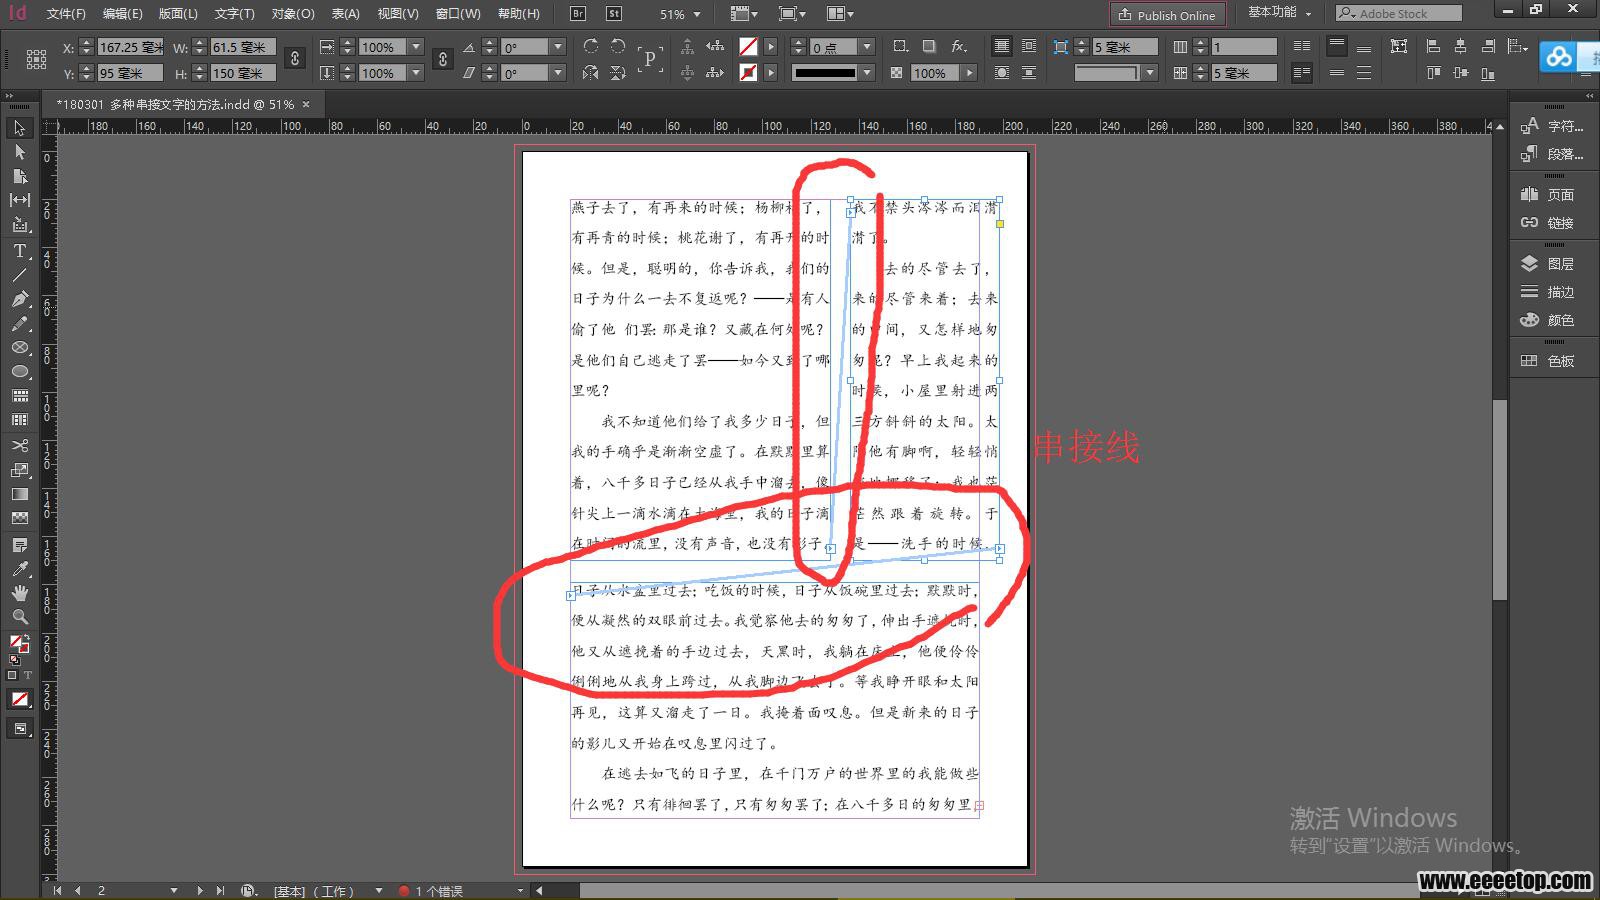
Task: Expand the shear angle dropdown
Action: click(558, 73)
